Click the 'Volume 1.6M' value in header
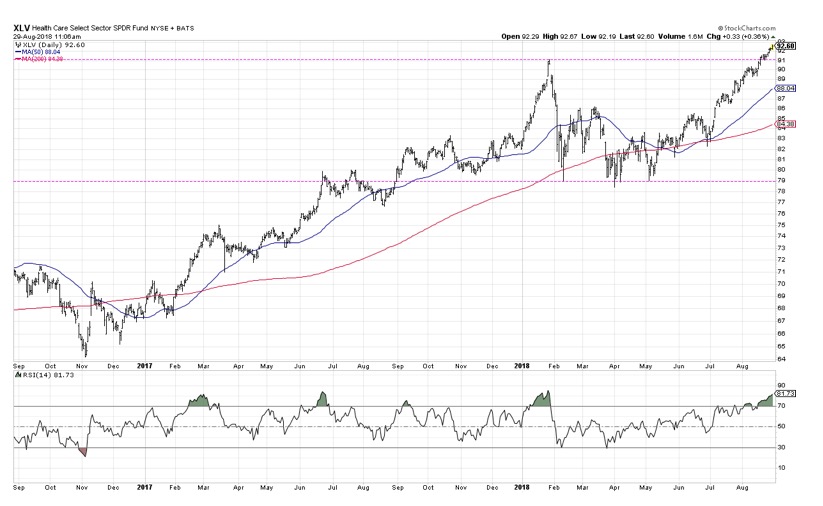Viewport: 823px width, 506px height. pyautogui.click(x=680, y=37)
